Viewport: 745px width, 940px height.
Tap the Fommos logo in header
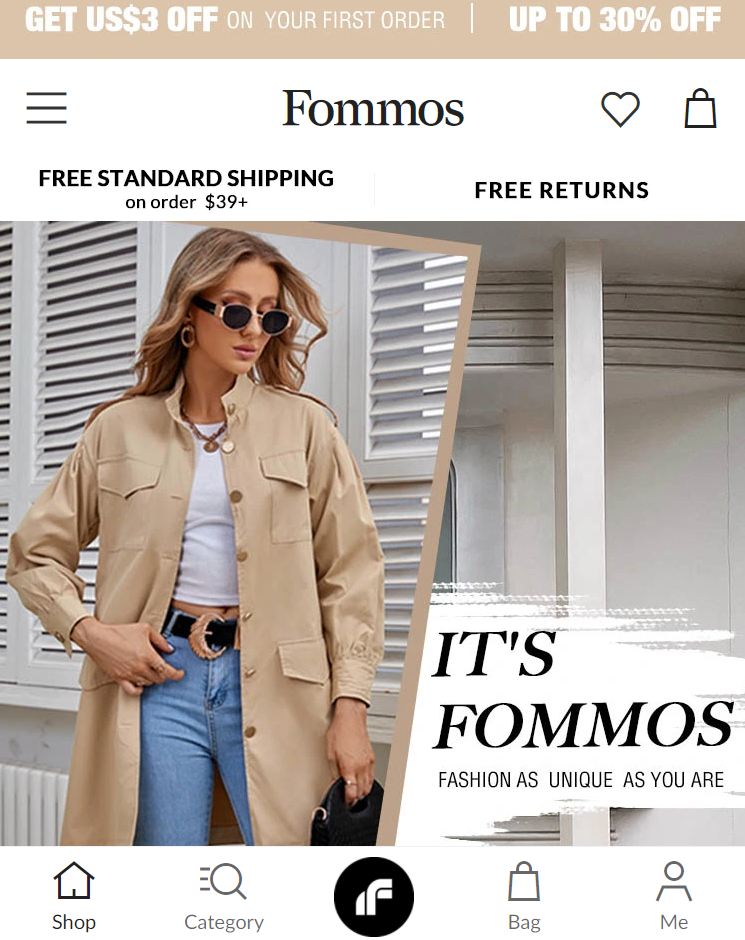(373, 109)
